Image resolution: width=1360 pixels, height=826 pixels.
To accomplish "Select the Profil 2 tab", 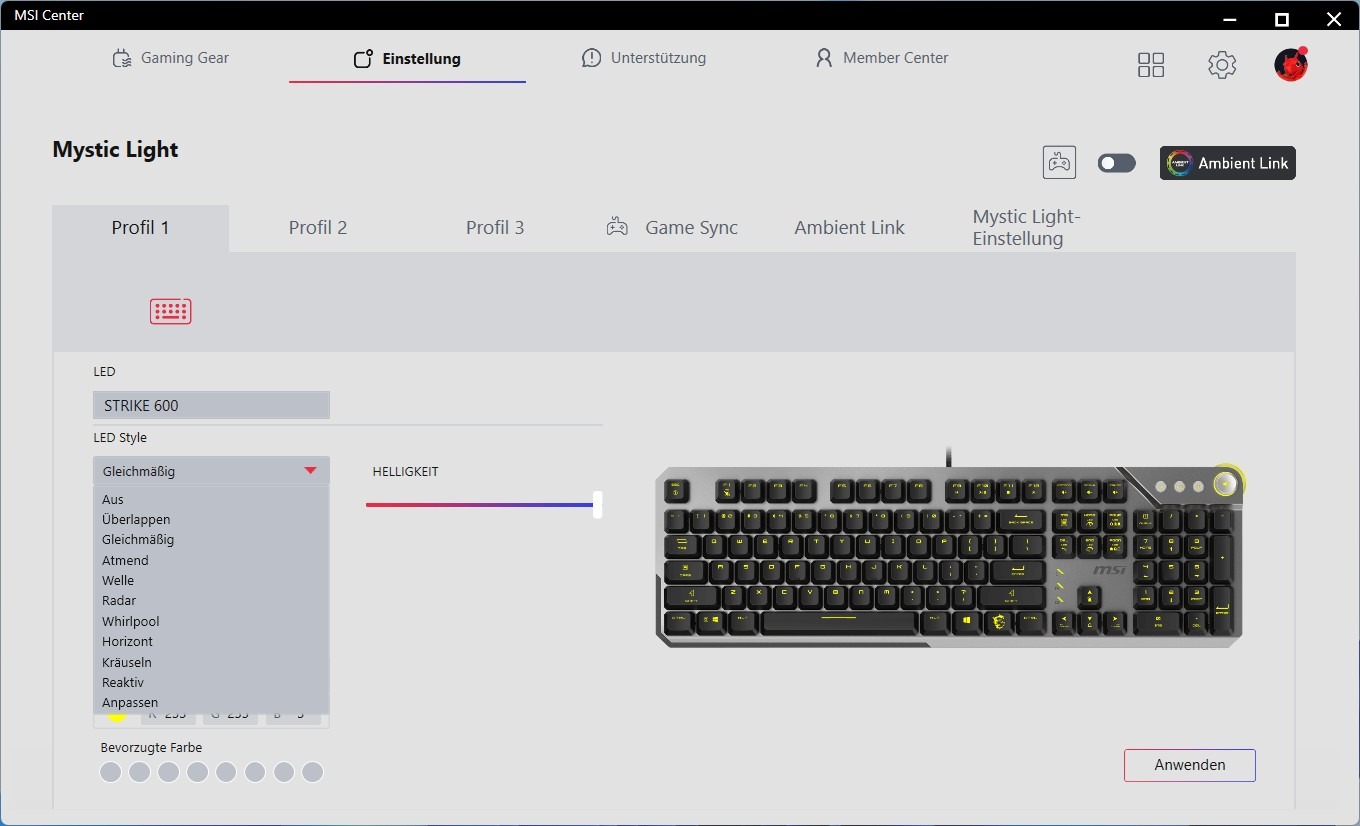I will coord(318,228).
